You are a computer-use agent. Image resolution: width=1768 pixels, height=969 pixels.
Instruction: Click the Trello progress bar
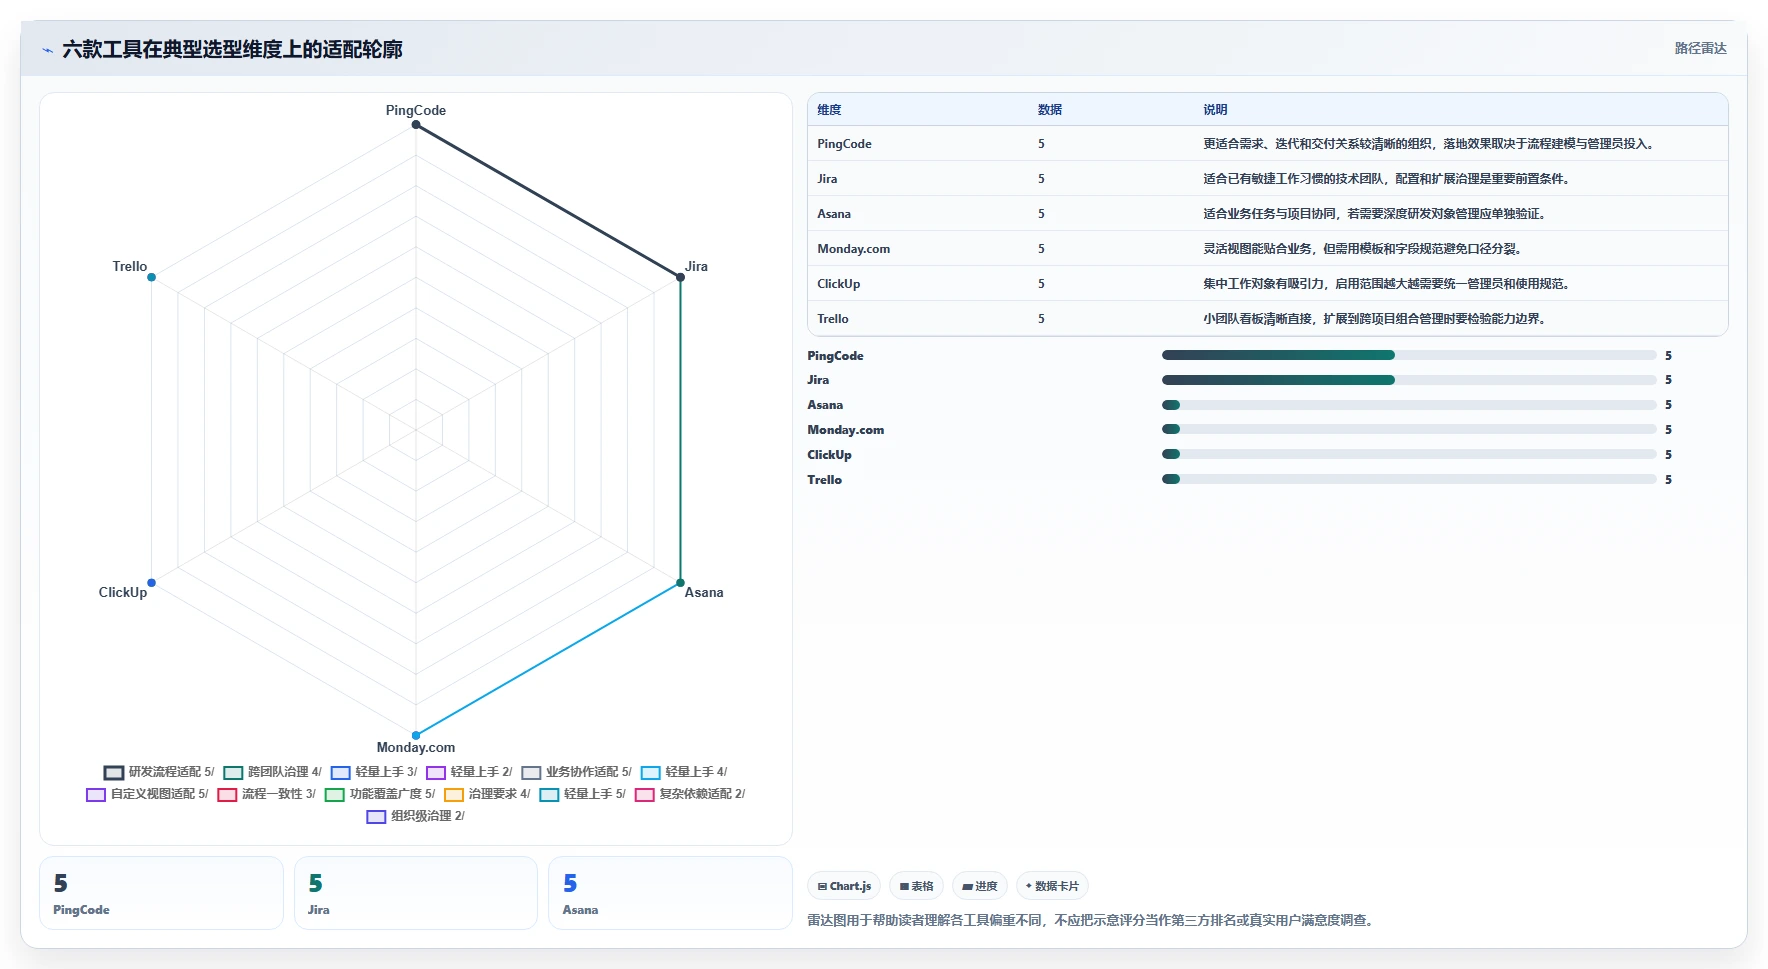click(x=1409, y=479)
